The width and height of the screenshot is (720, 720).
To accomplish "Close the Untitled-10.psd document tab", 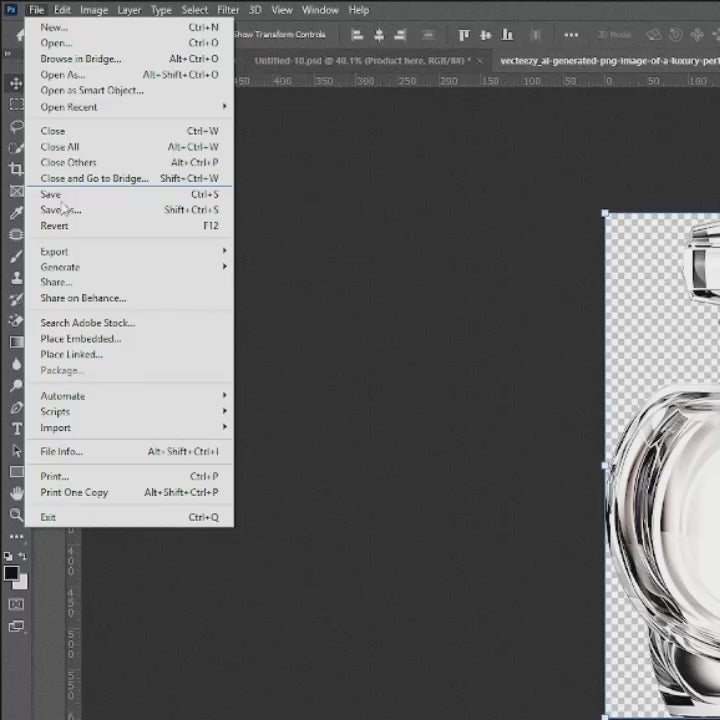I will point(480,60).
